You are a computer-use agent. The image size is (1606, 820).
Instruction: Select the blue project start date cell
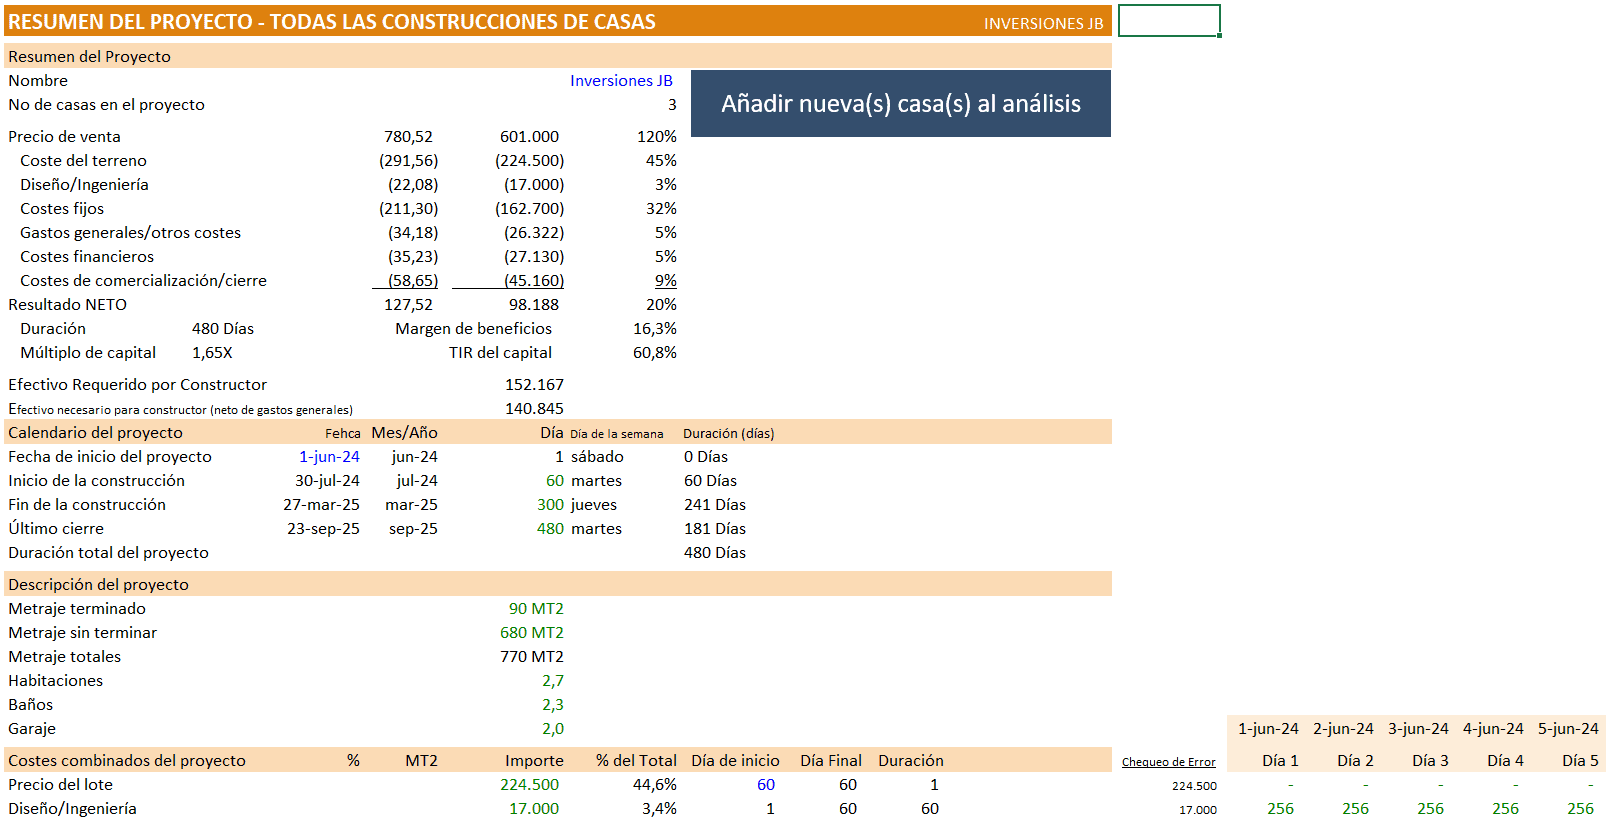[x=329, y=457]
